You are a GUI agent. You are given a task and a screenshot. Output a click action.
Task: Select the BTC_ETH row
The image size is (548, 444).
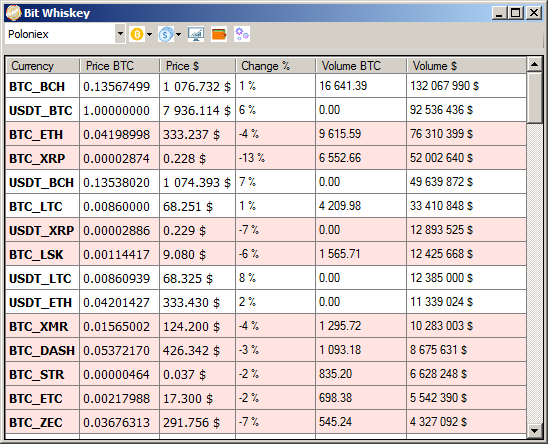pyautogui.click(x=266, y=134)
